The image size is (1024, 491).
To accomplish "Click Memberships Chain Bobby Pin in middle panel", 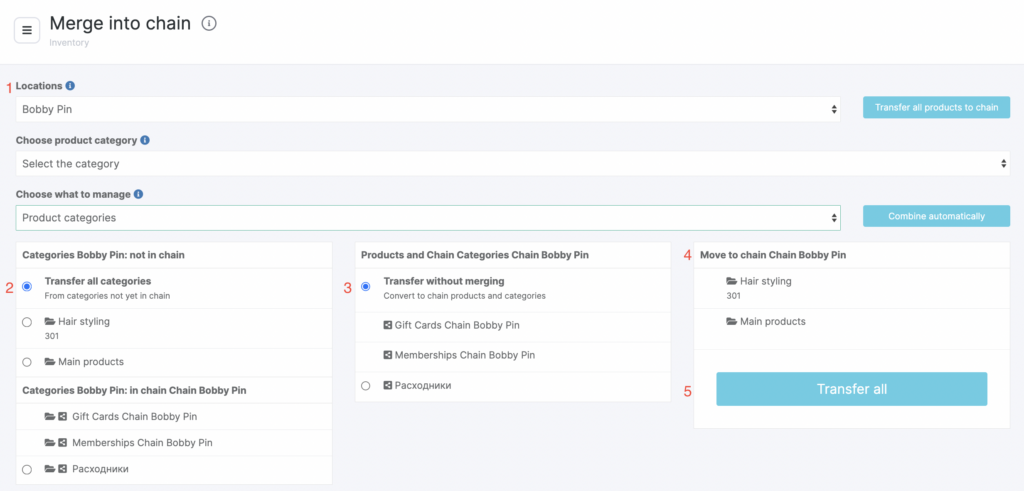I will click(x=464, y=355).
